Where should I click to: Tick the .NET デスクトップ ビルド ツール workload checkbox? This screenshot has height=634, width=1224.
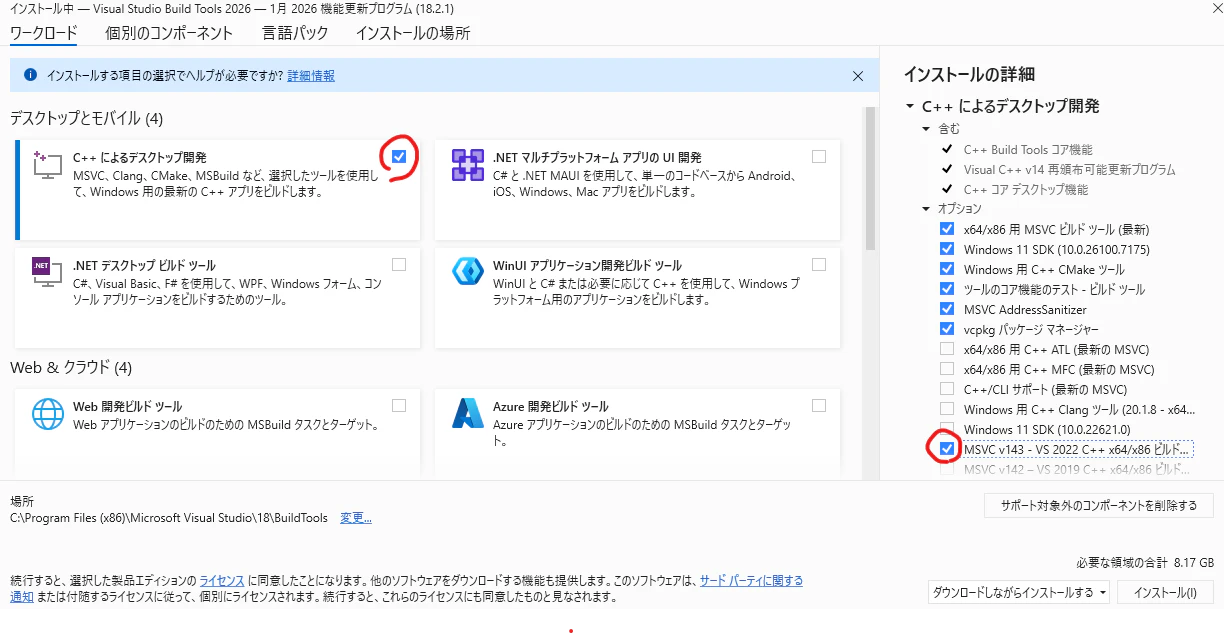point(399,265)
